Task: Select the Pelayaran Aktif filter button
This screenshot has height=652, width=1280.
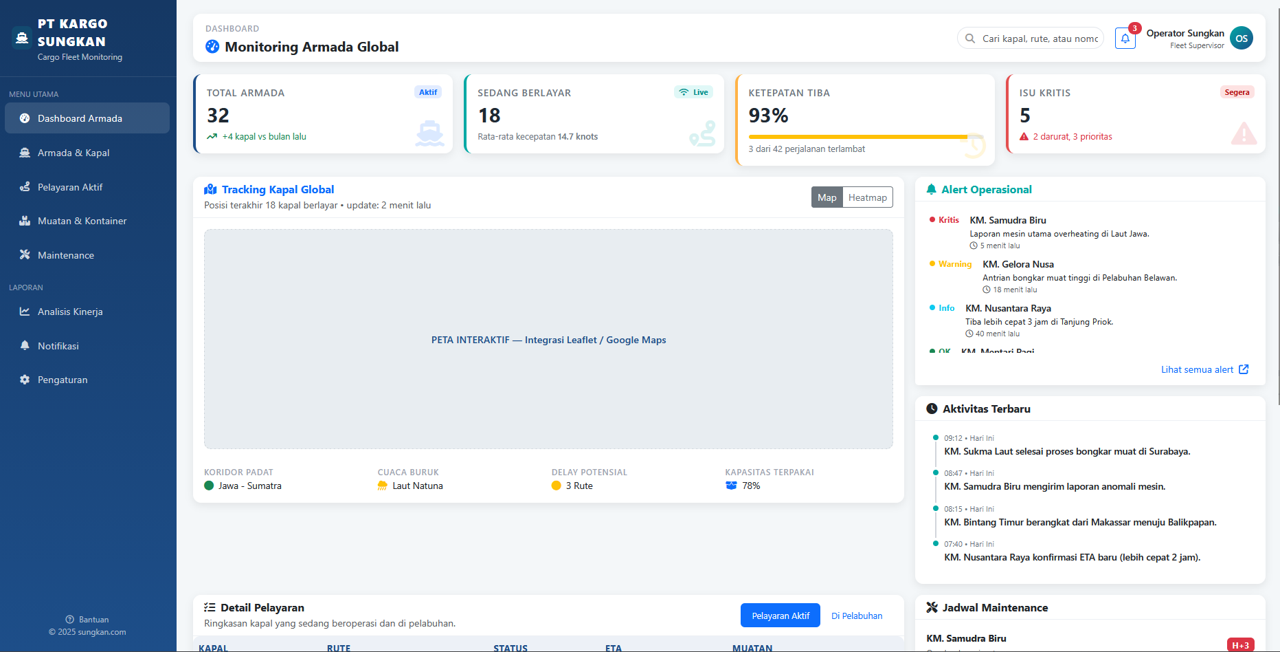Action: [780, 616]
